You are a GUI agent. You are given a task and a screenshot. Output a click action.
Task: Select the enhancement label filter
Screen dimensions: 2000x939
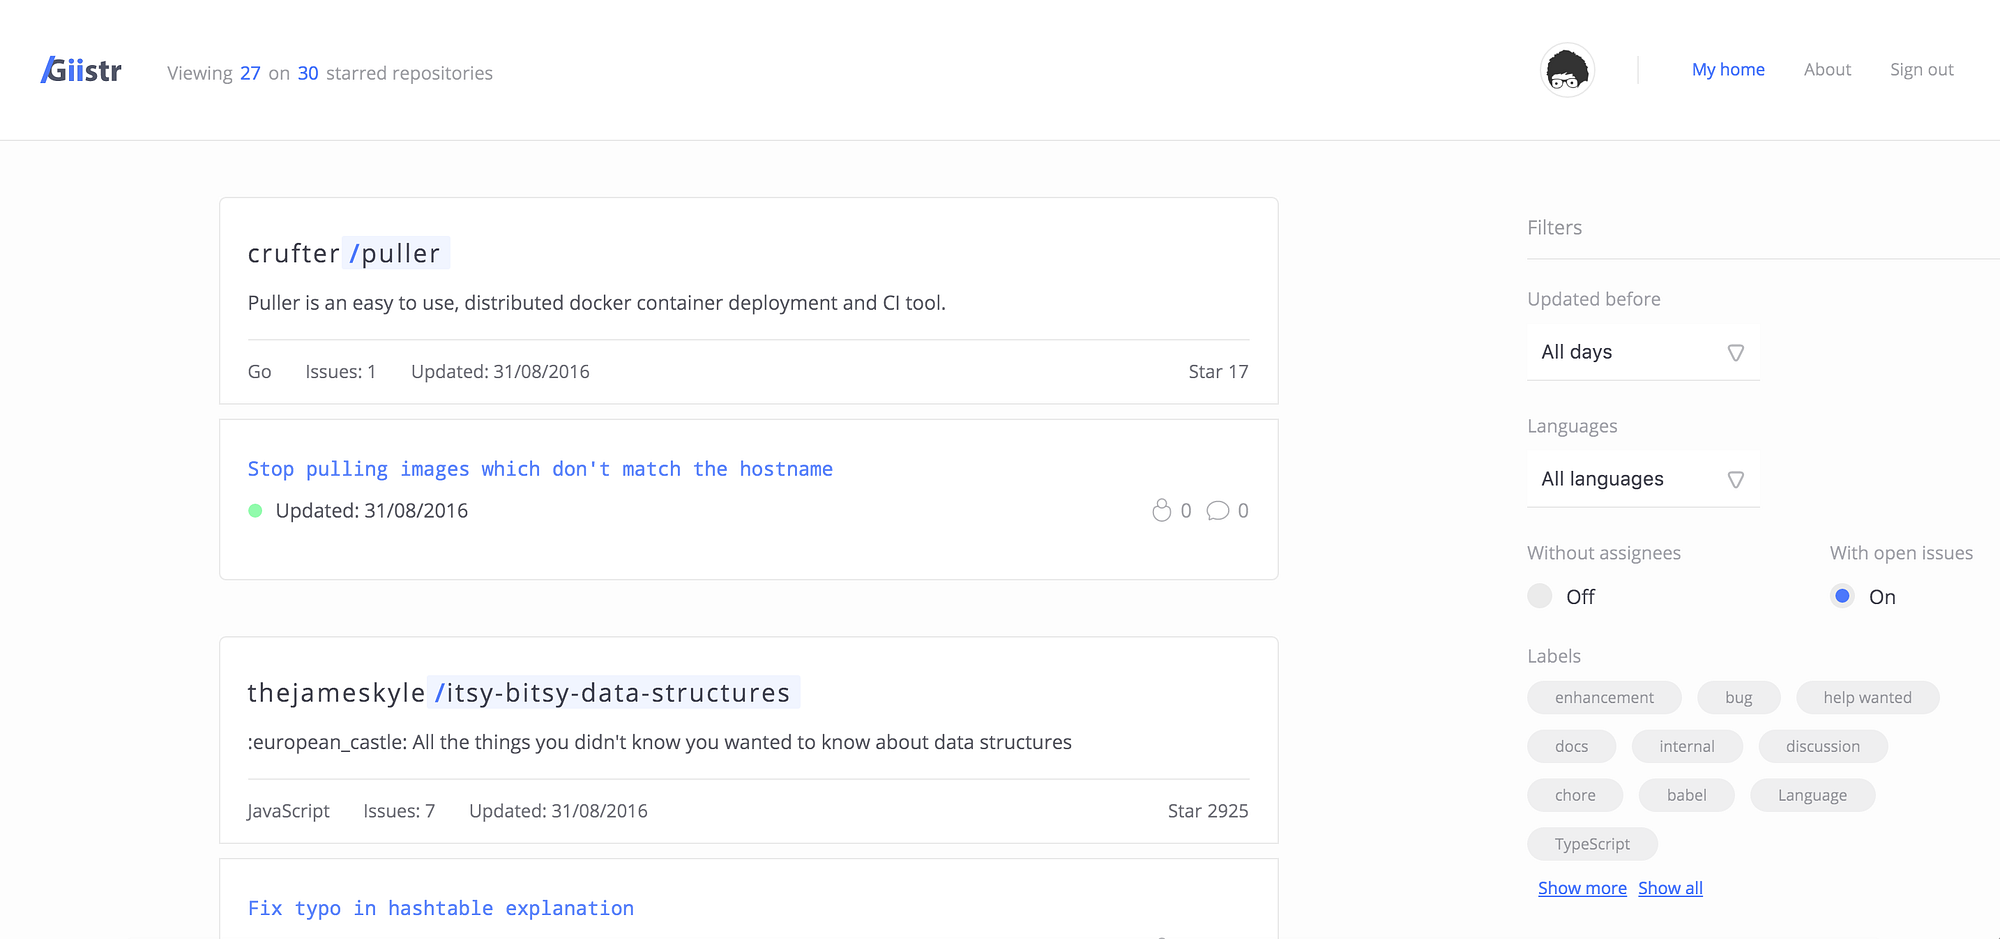pyautogui.click(x=1604, y=698)
